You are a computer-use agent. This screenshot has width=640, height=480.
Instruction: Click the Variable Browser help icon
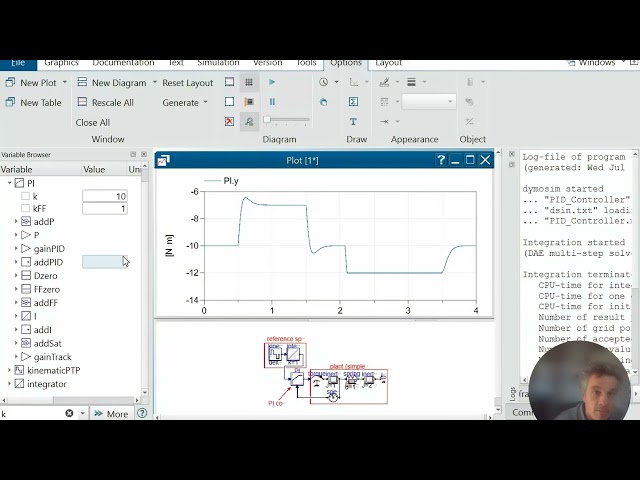pos(142,413)
